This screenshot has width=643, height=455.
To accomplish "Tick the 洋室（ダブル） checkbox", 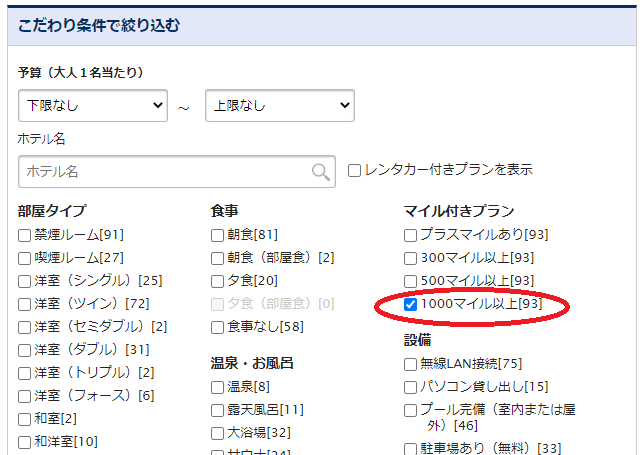I will click(25, 349).
